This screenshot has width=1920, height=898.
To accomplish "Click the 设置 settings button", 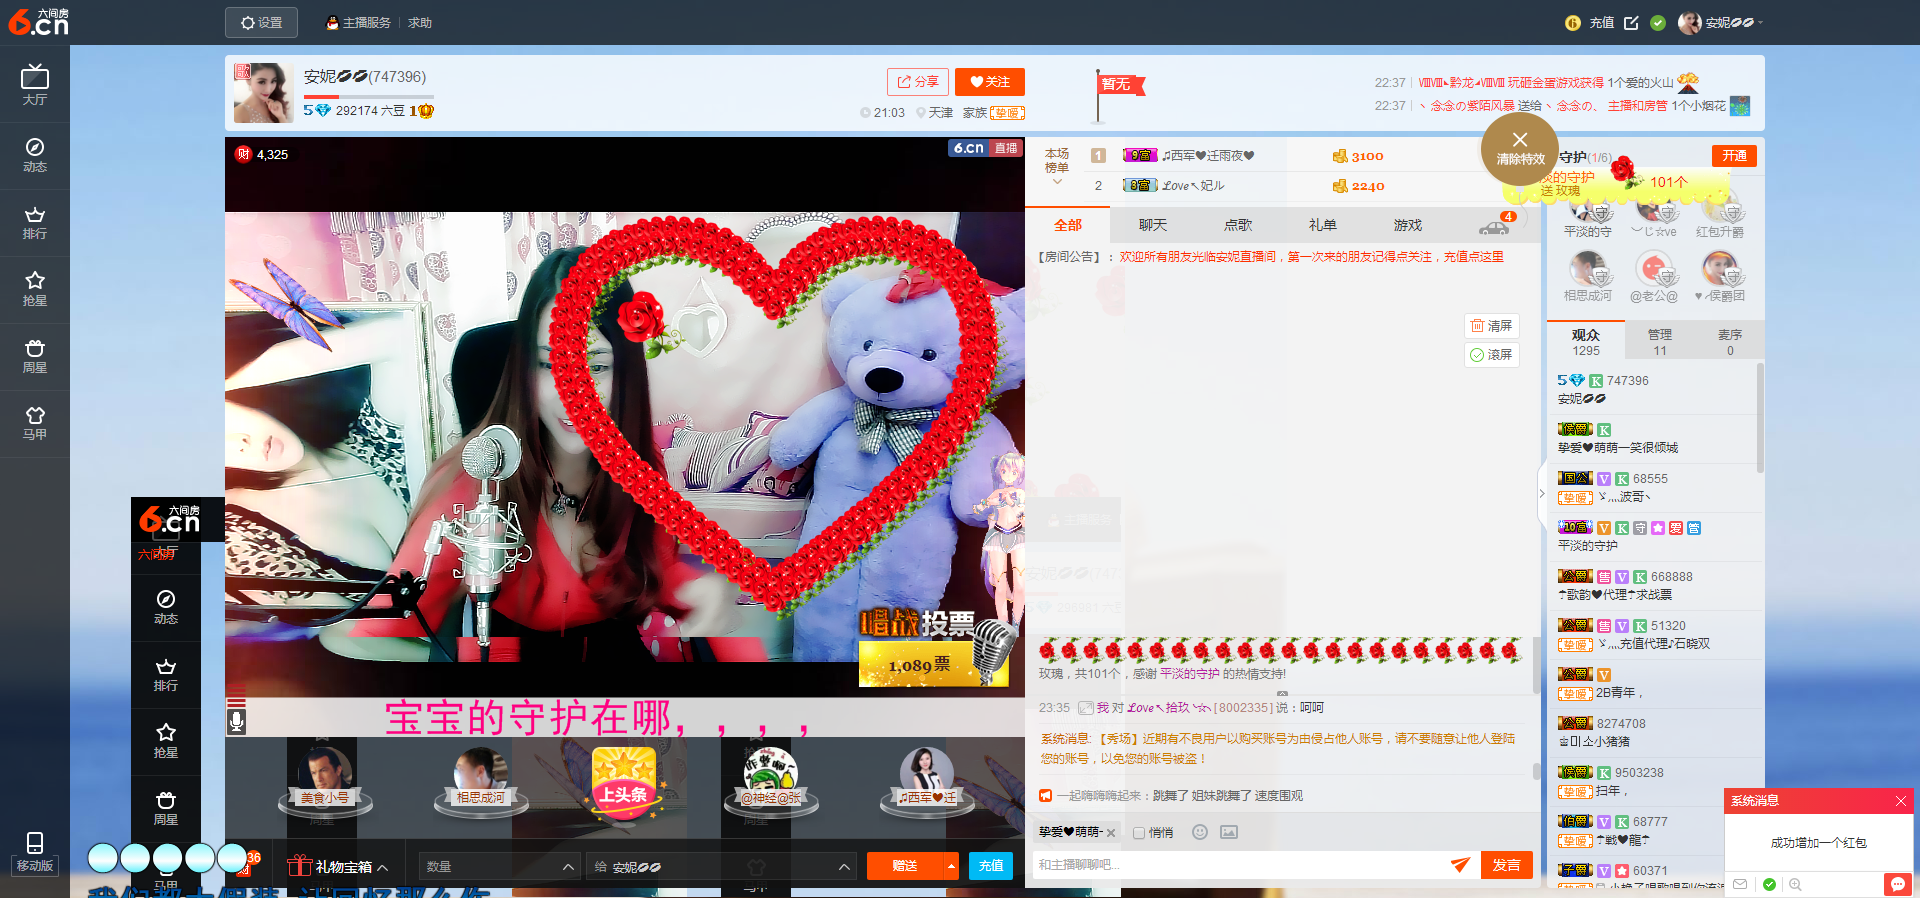I will click(x=261, y=22).
